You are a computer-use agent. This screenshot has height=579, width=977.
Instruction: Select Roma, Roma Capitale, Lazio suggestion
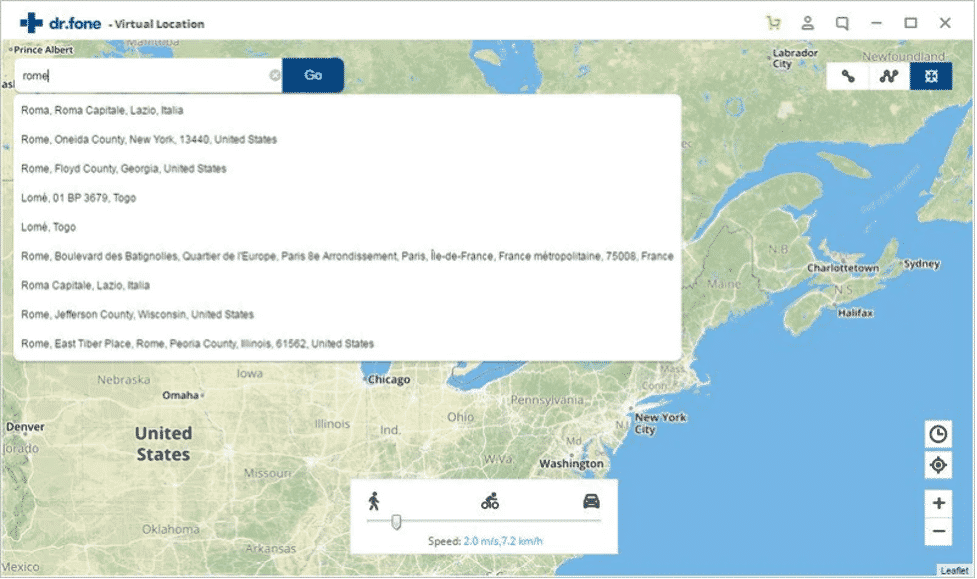point(347,110)
